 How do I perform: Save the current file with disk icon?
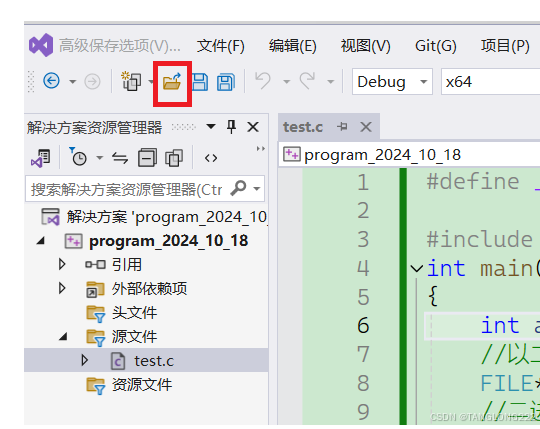pos(200,82)
